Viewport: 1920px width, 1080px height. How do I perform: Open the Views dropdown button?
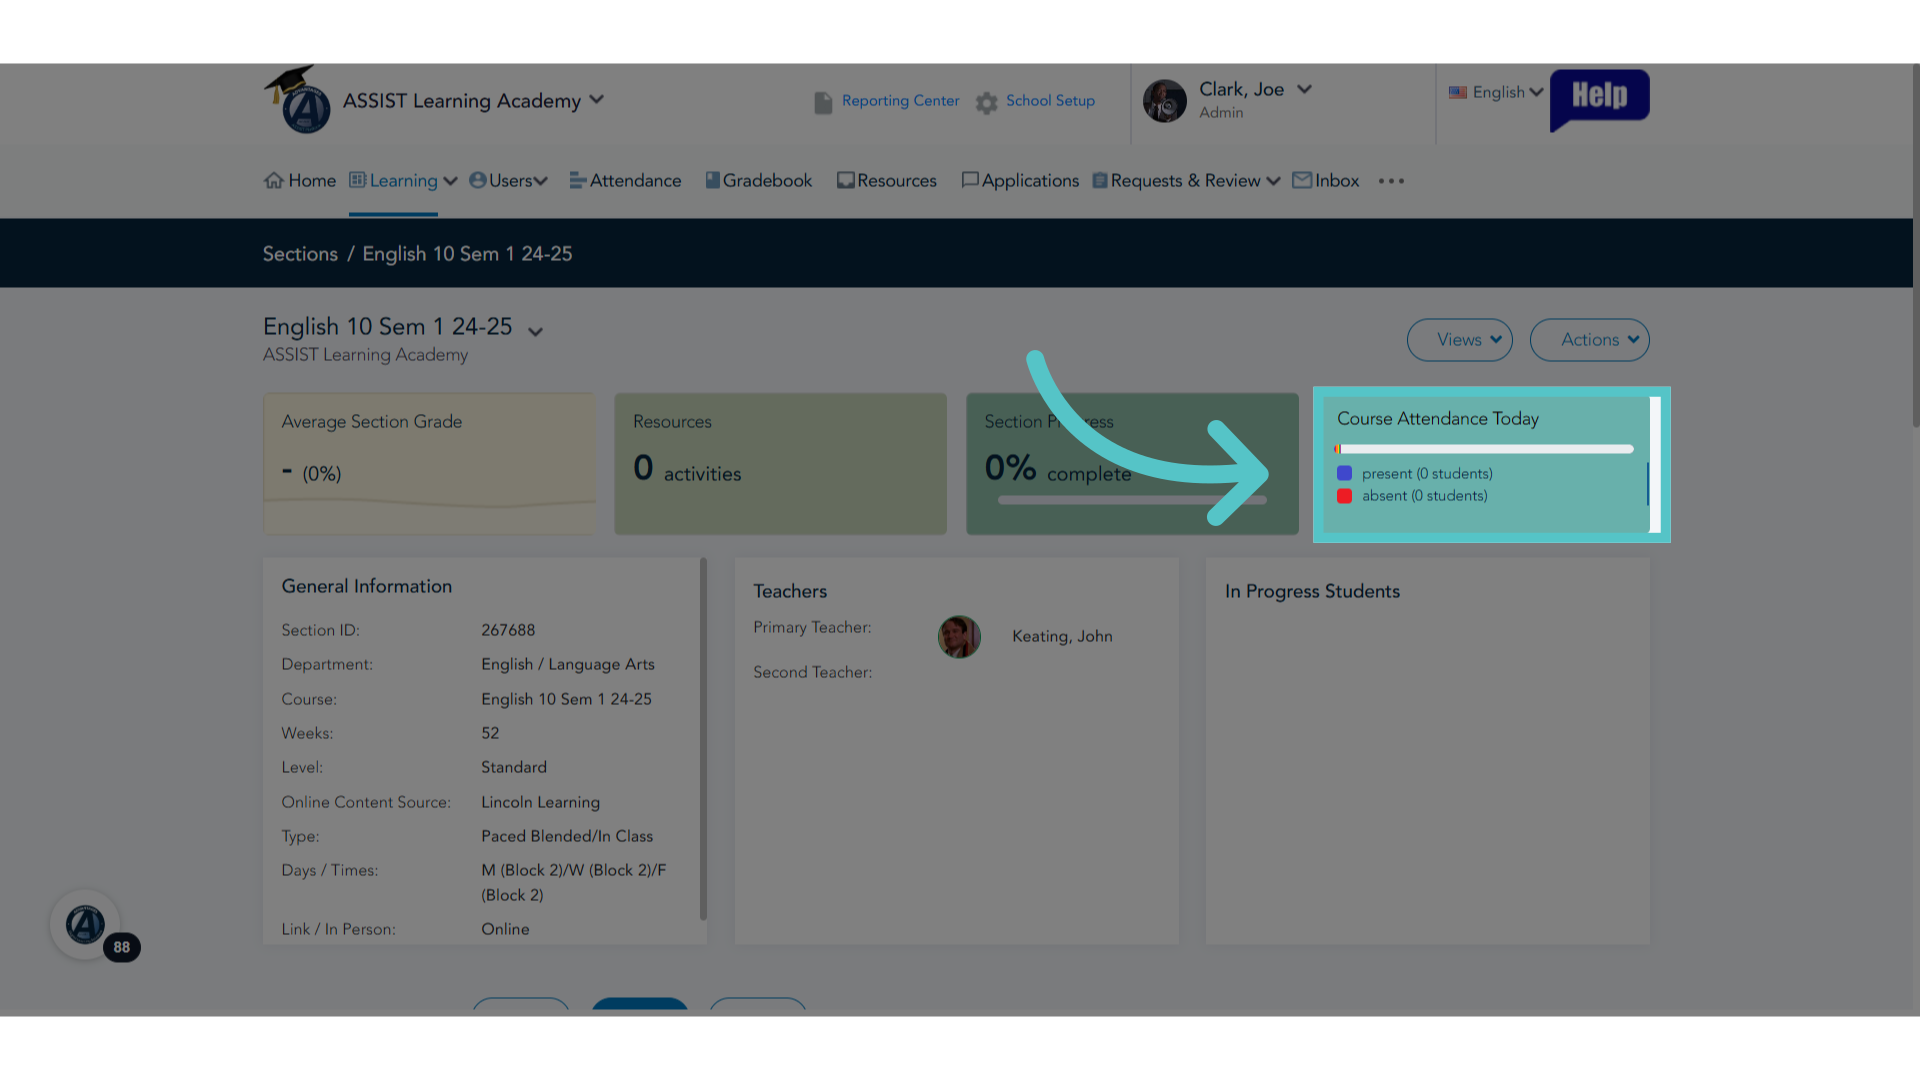tap(1460, 340)
